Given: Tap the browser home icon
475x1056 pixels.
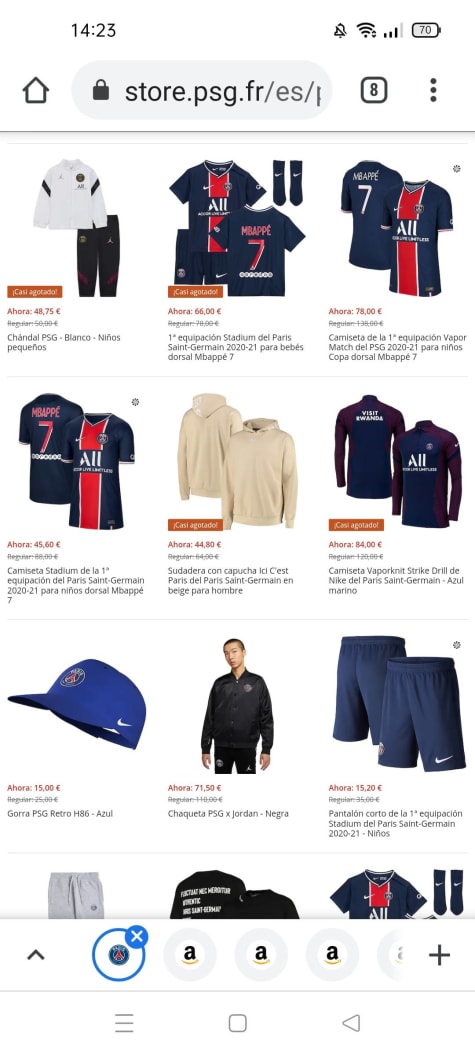Looking at the screenshot, I should (36, 90).
